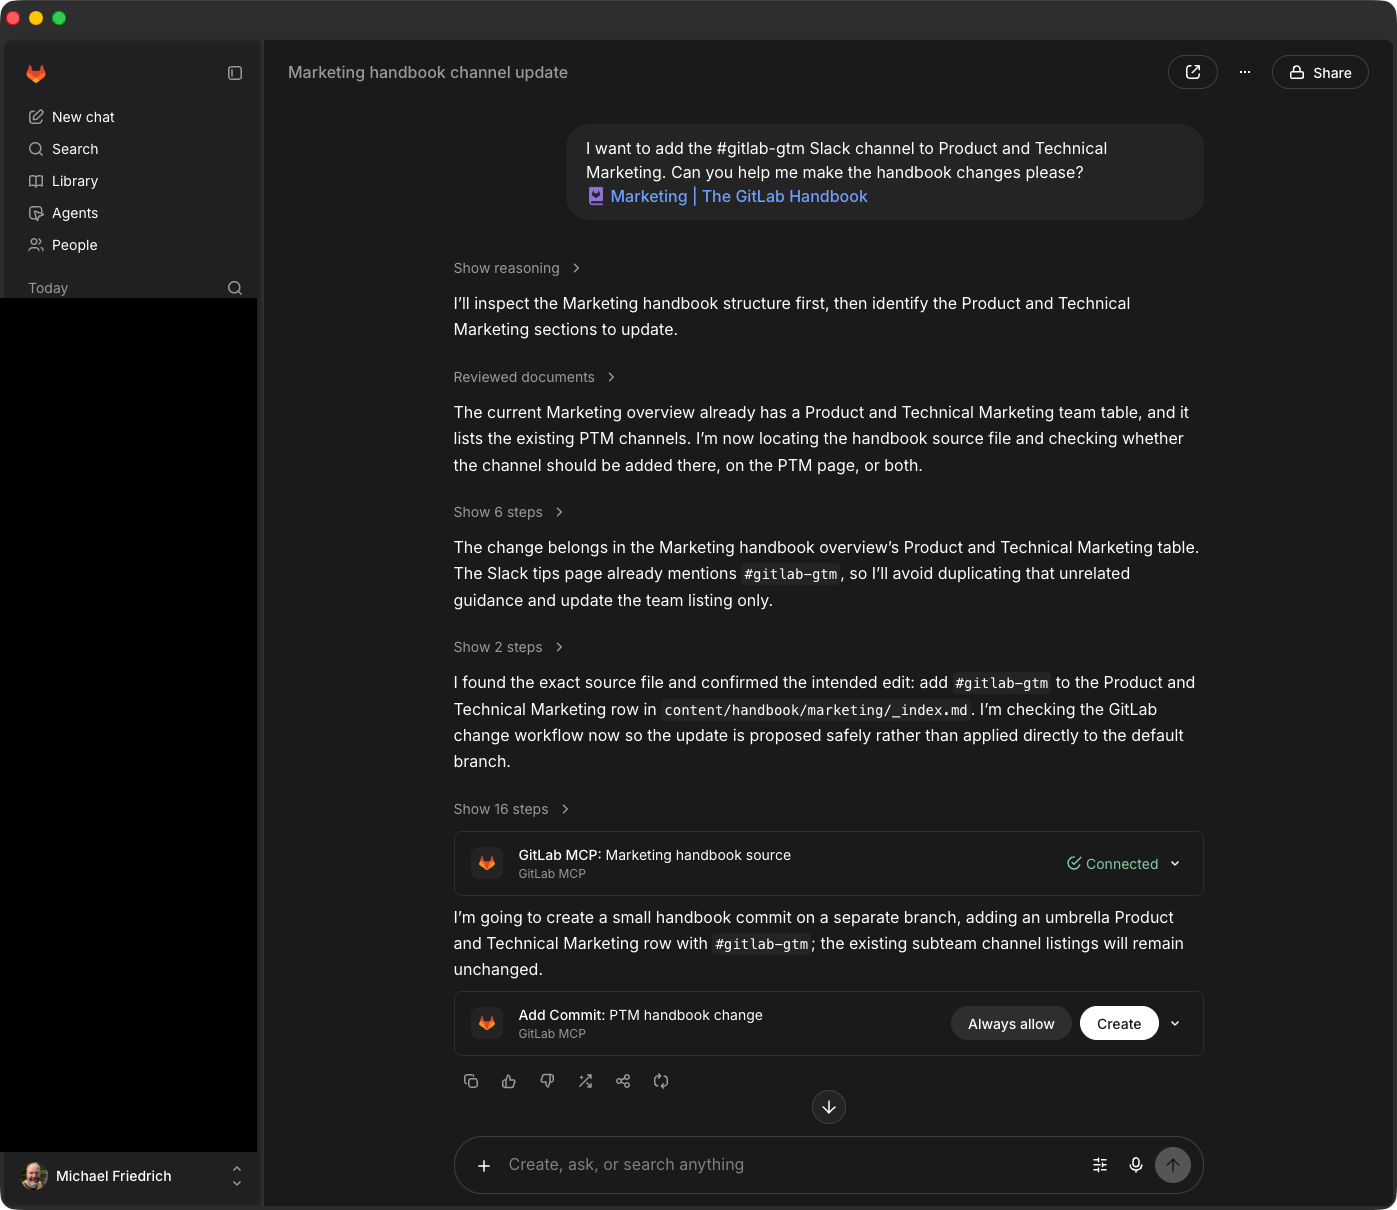
Task: Click the Today label in the sidebar
Action: tap(48, 288)
